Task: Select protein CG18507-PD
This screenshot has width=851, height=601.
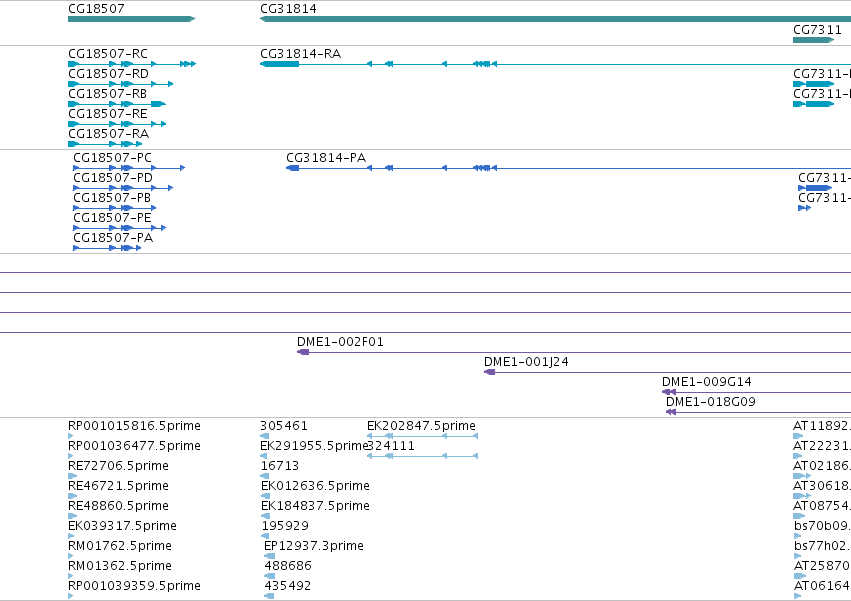Action: (x=123, y=188)
